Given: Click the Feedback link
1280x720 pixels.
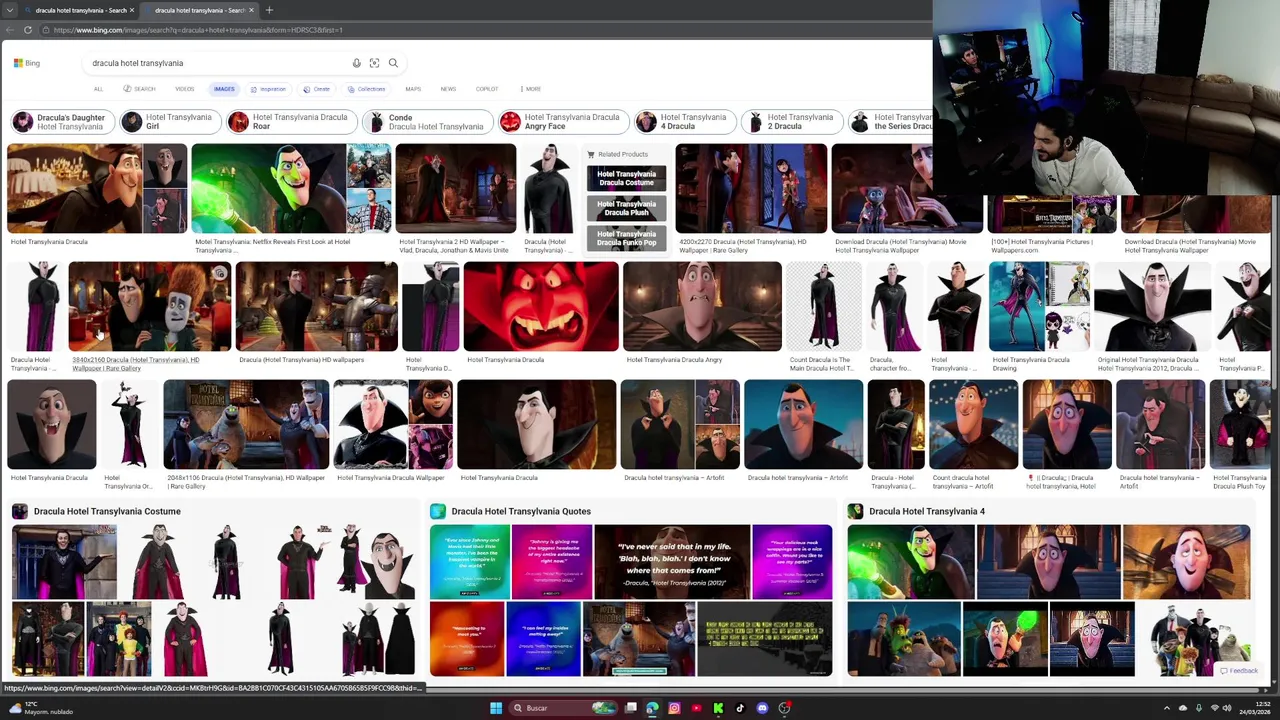Looking at the screenshot, I should coord(1239,671).
